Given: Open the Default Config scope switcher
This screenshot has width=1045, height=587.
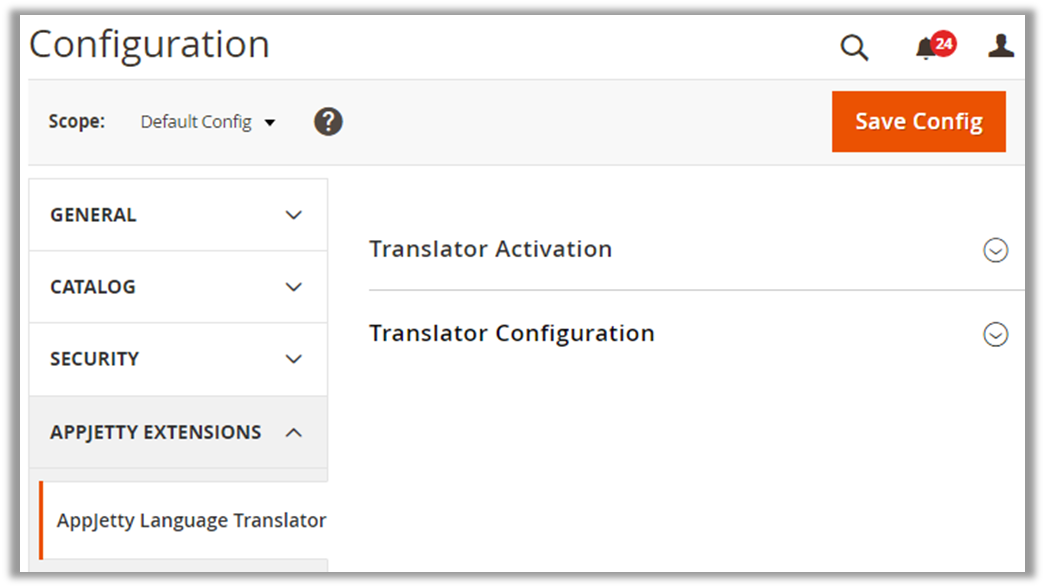Looking at the screenshot, I should click(197, 122).
